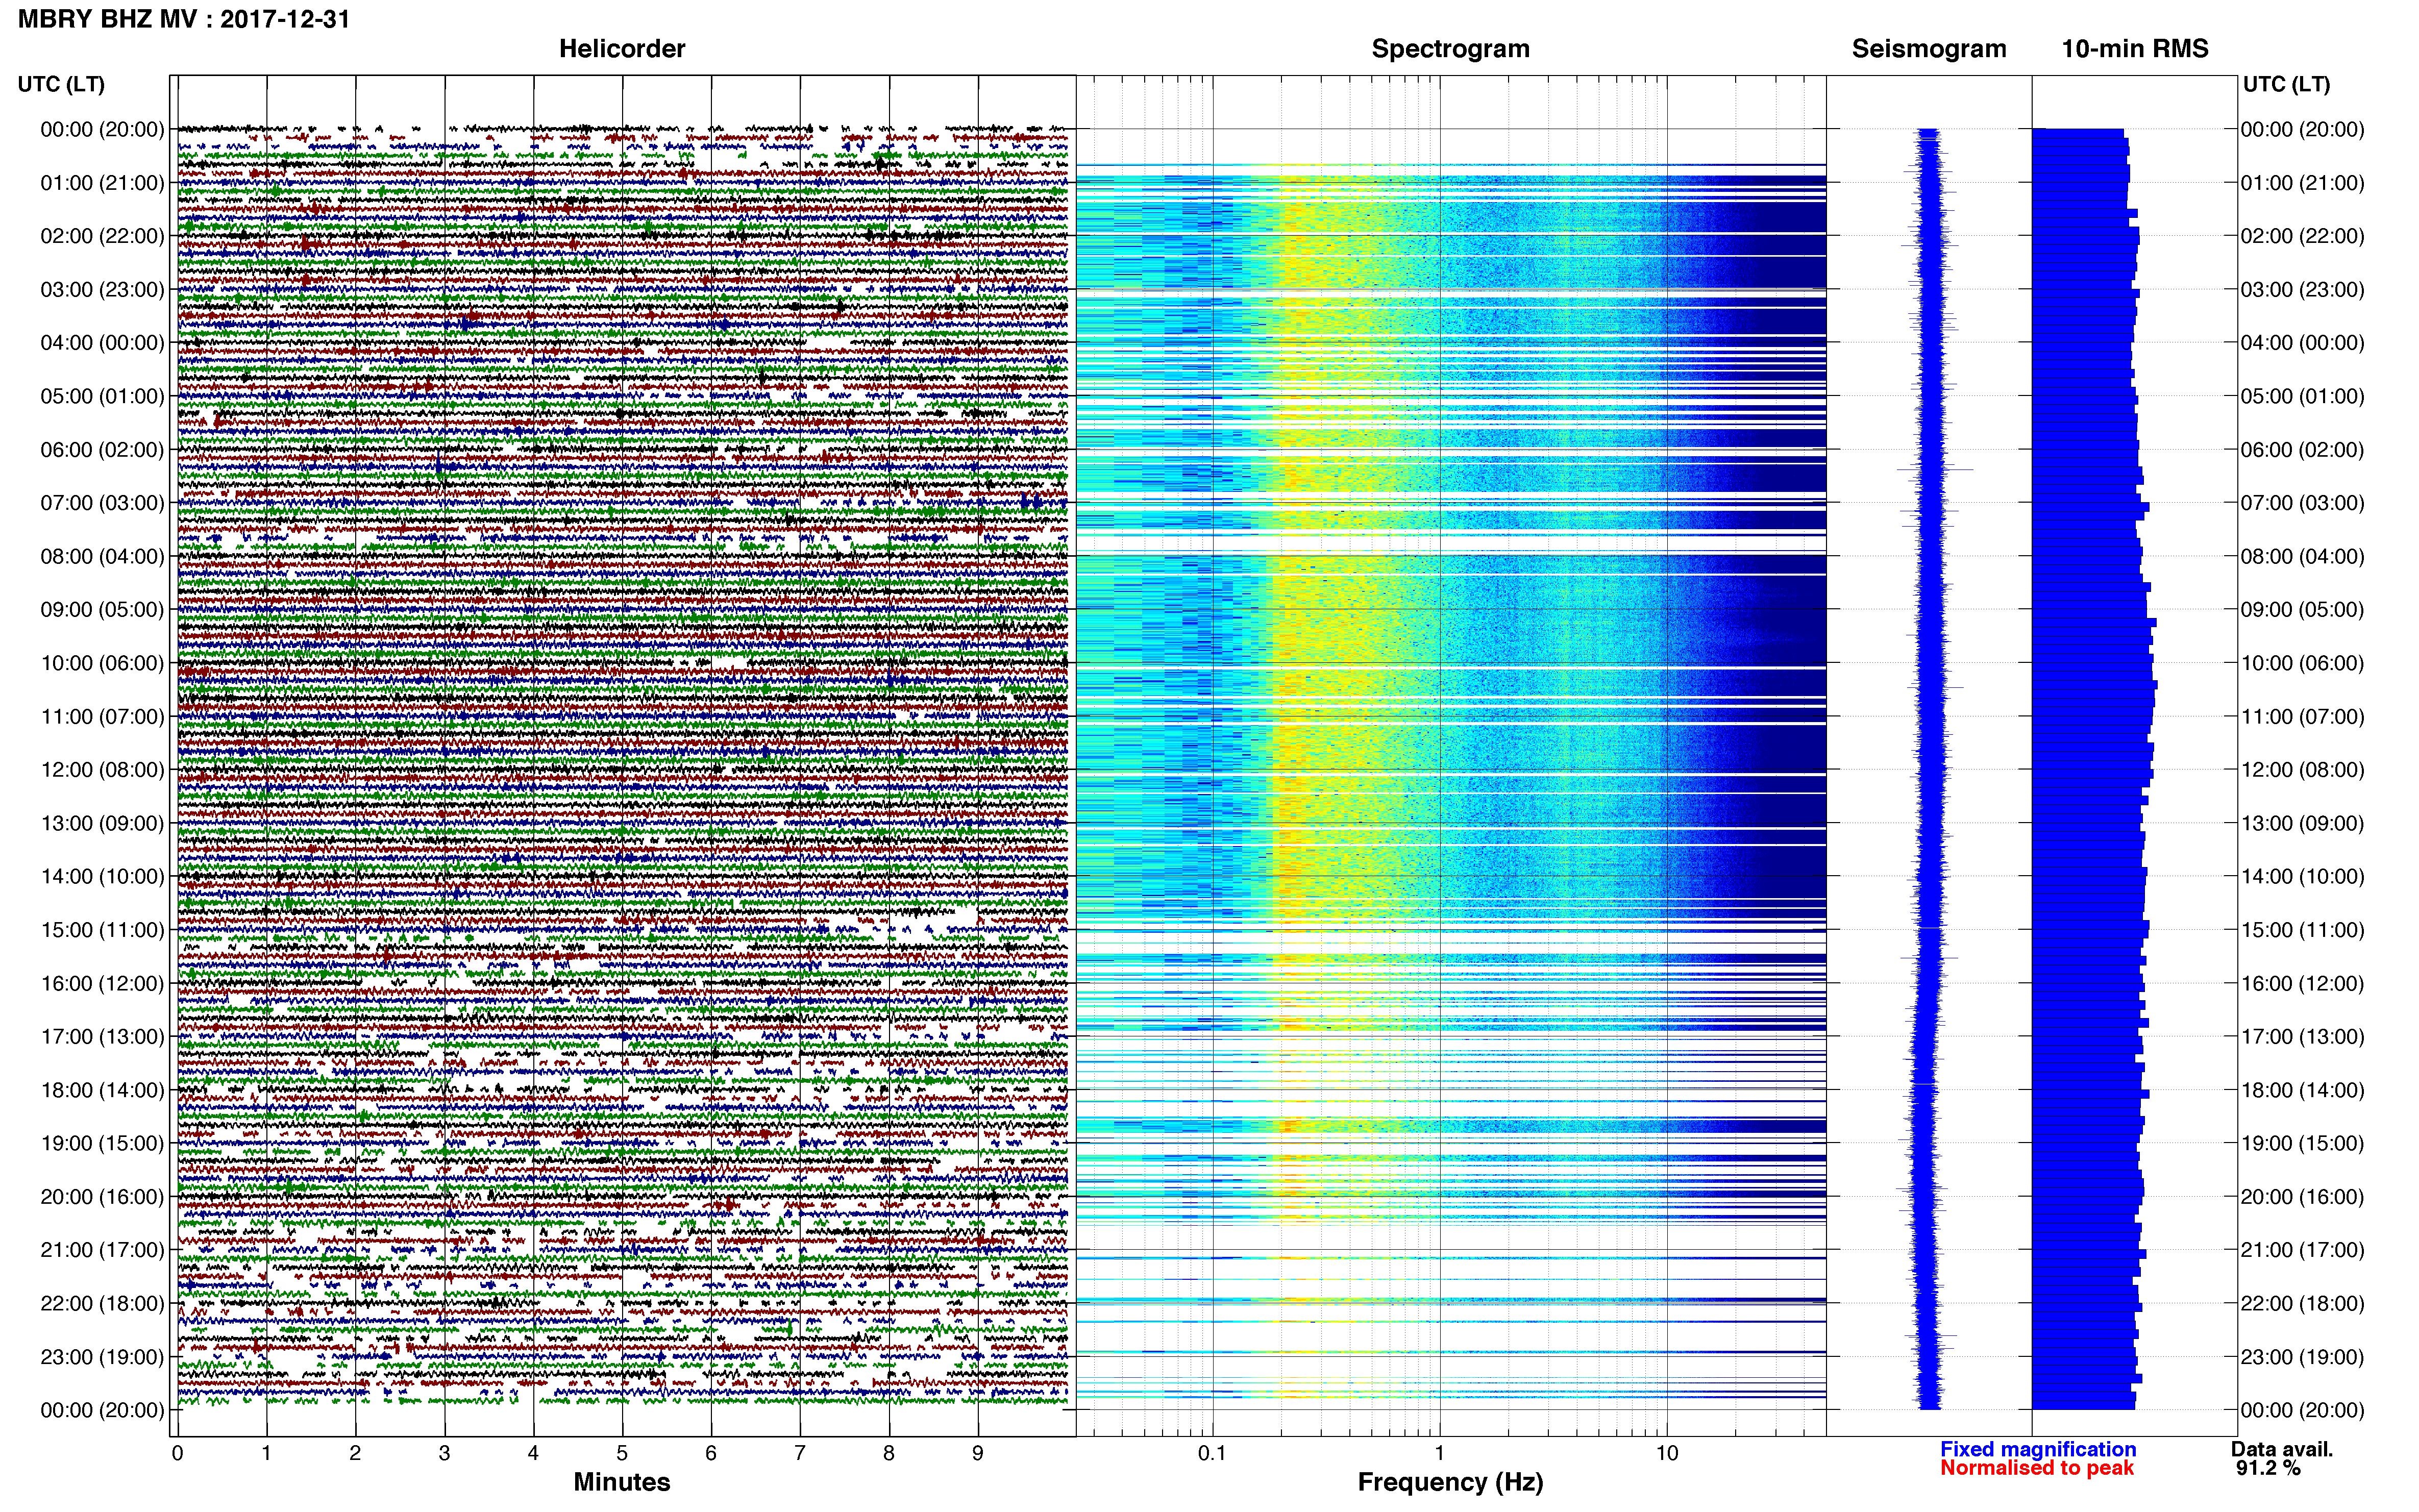Click the 'Helicorder' panel heading
This screenshot has height=1512, width=2419.
coord(622,49)
